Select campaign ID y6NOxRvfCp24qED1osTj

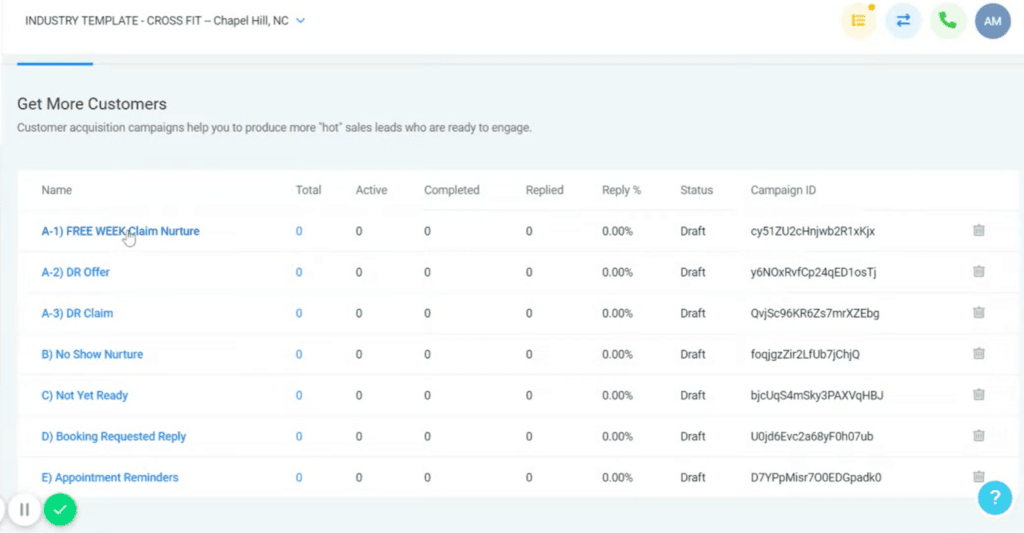click(813, 272)
